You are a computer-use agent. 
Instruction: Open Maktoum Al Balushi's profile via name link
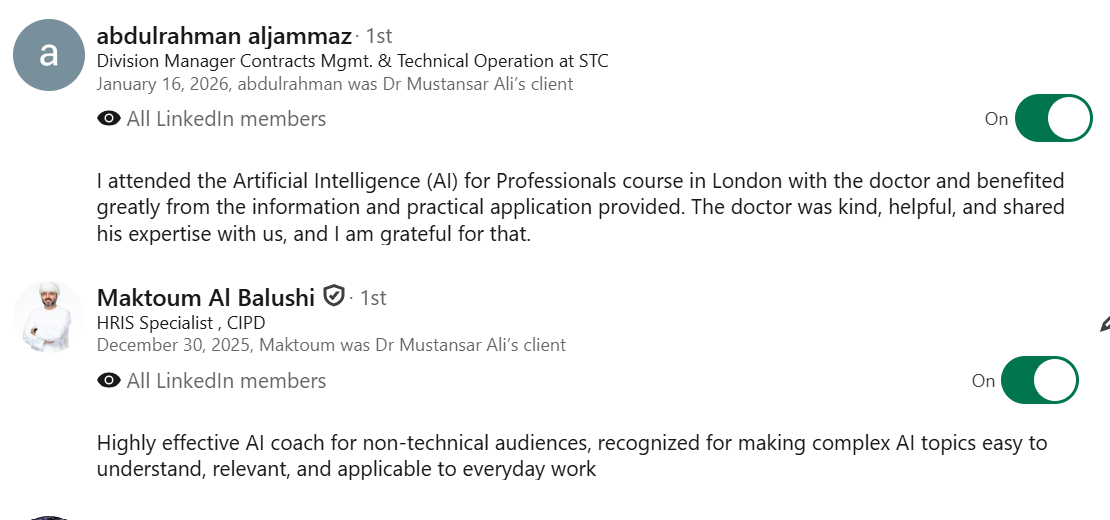coord(206,297)
